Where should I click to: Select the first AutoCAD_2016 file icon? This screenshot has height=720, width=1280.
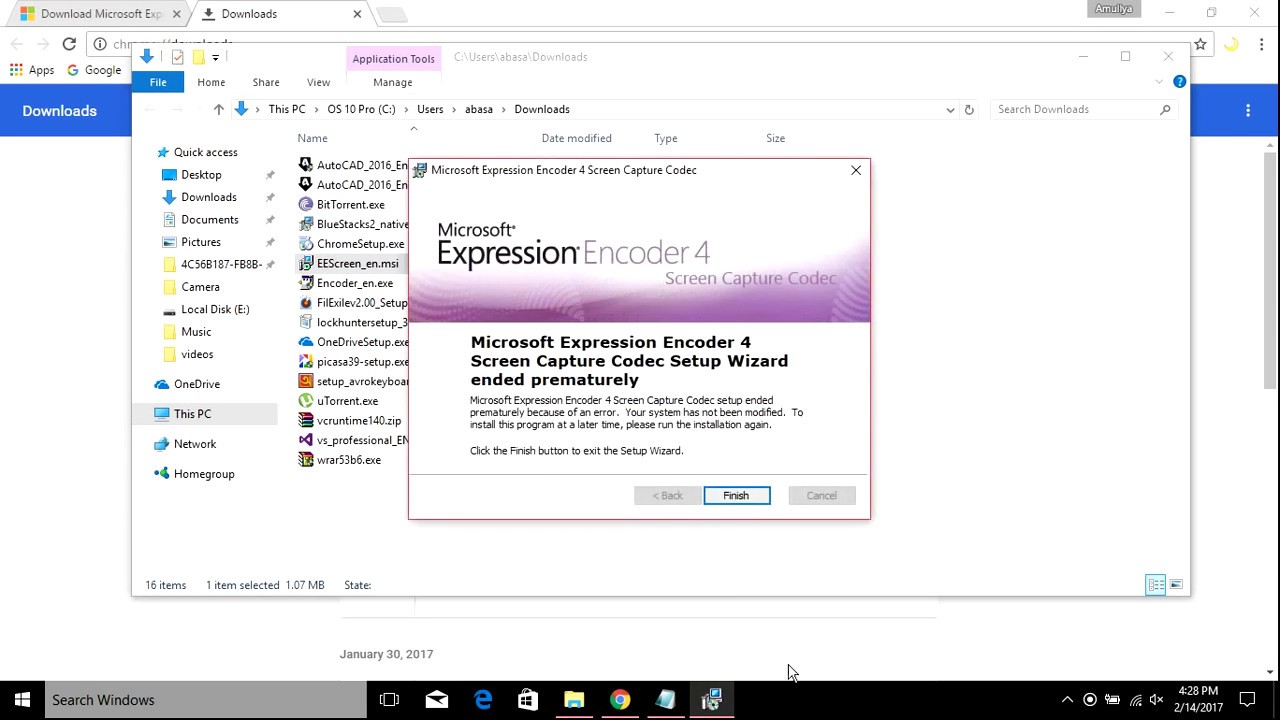[306, 165]
